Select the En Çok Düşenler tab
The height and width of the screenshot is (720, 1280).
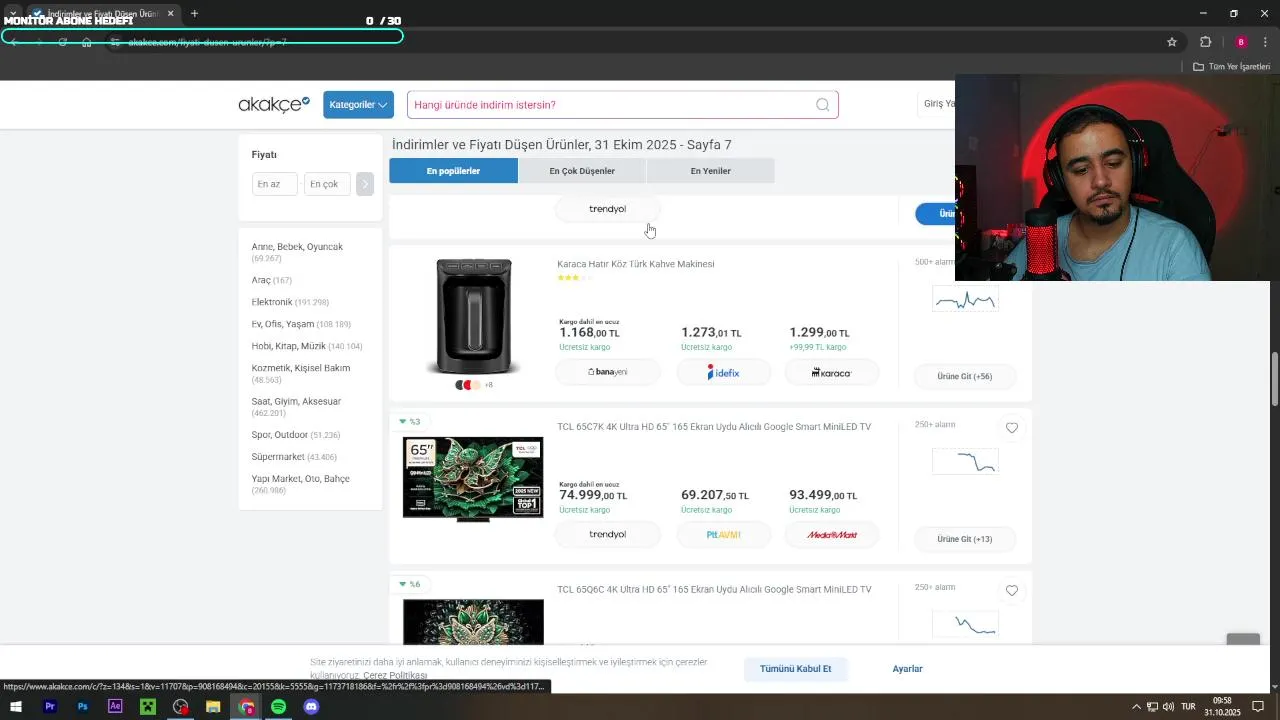coord(582,171)
